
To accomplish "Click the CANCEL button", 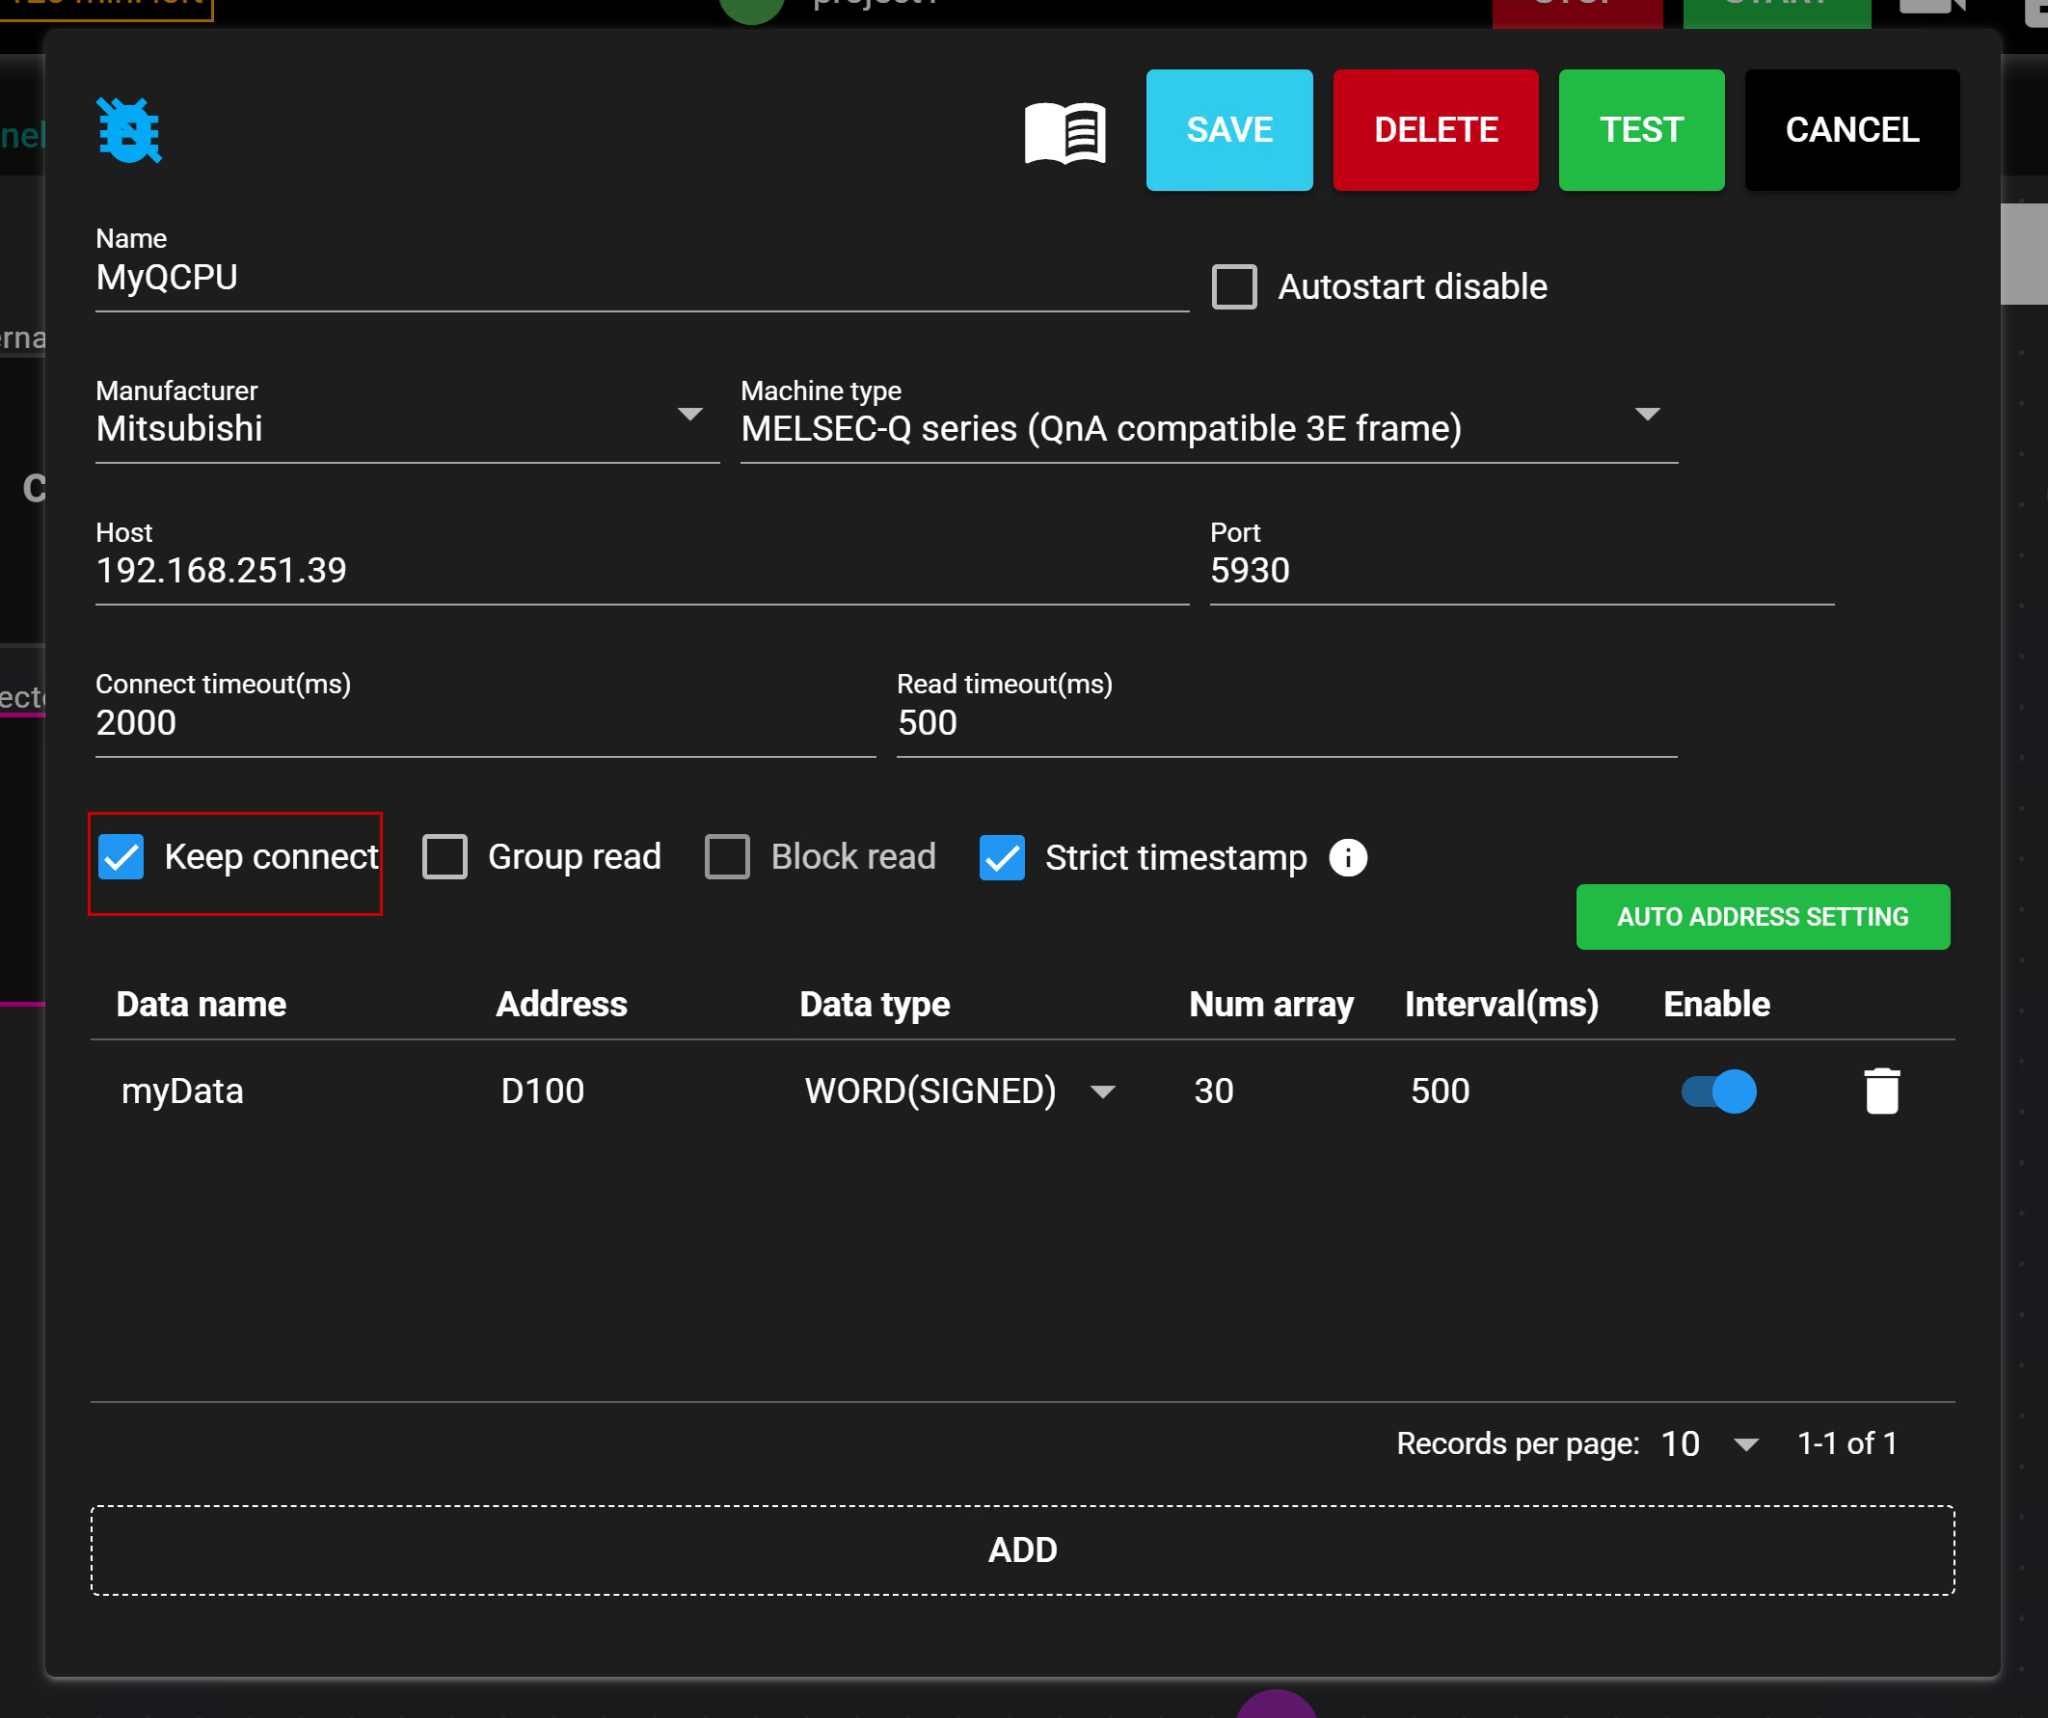I will pyautogui.click(x=1851, y=130).
